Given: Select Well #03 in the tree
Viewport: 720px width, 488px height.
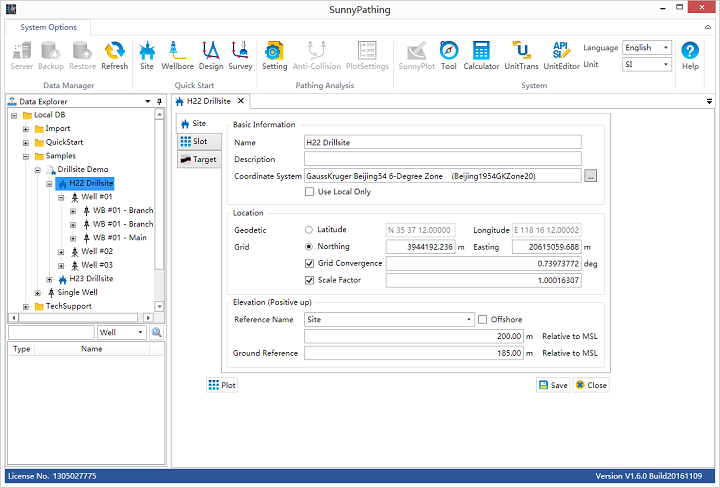Looking at the screenshot, I should click(x=96, y=265).
